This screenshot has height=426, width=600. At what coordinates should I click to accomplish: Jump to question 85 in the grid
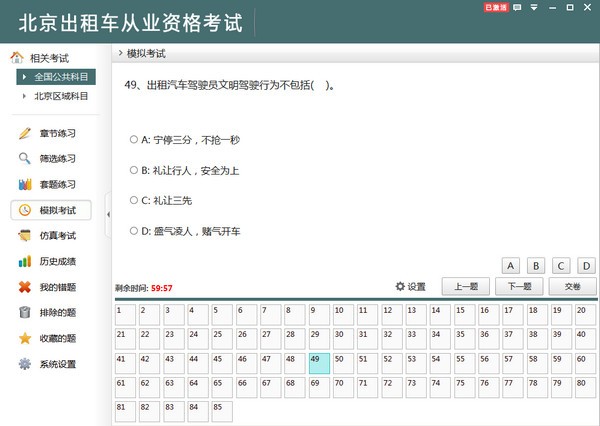(222, 412)
